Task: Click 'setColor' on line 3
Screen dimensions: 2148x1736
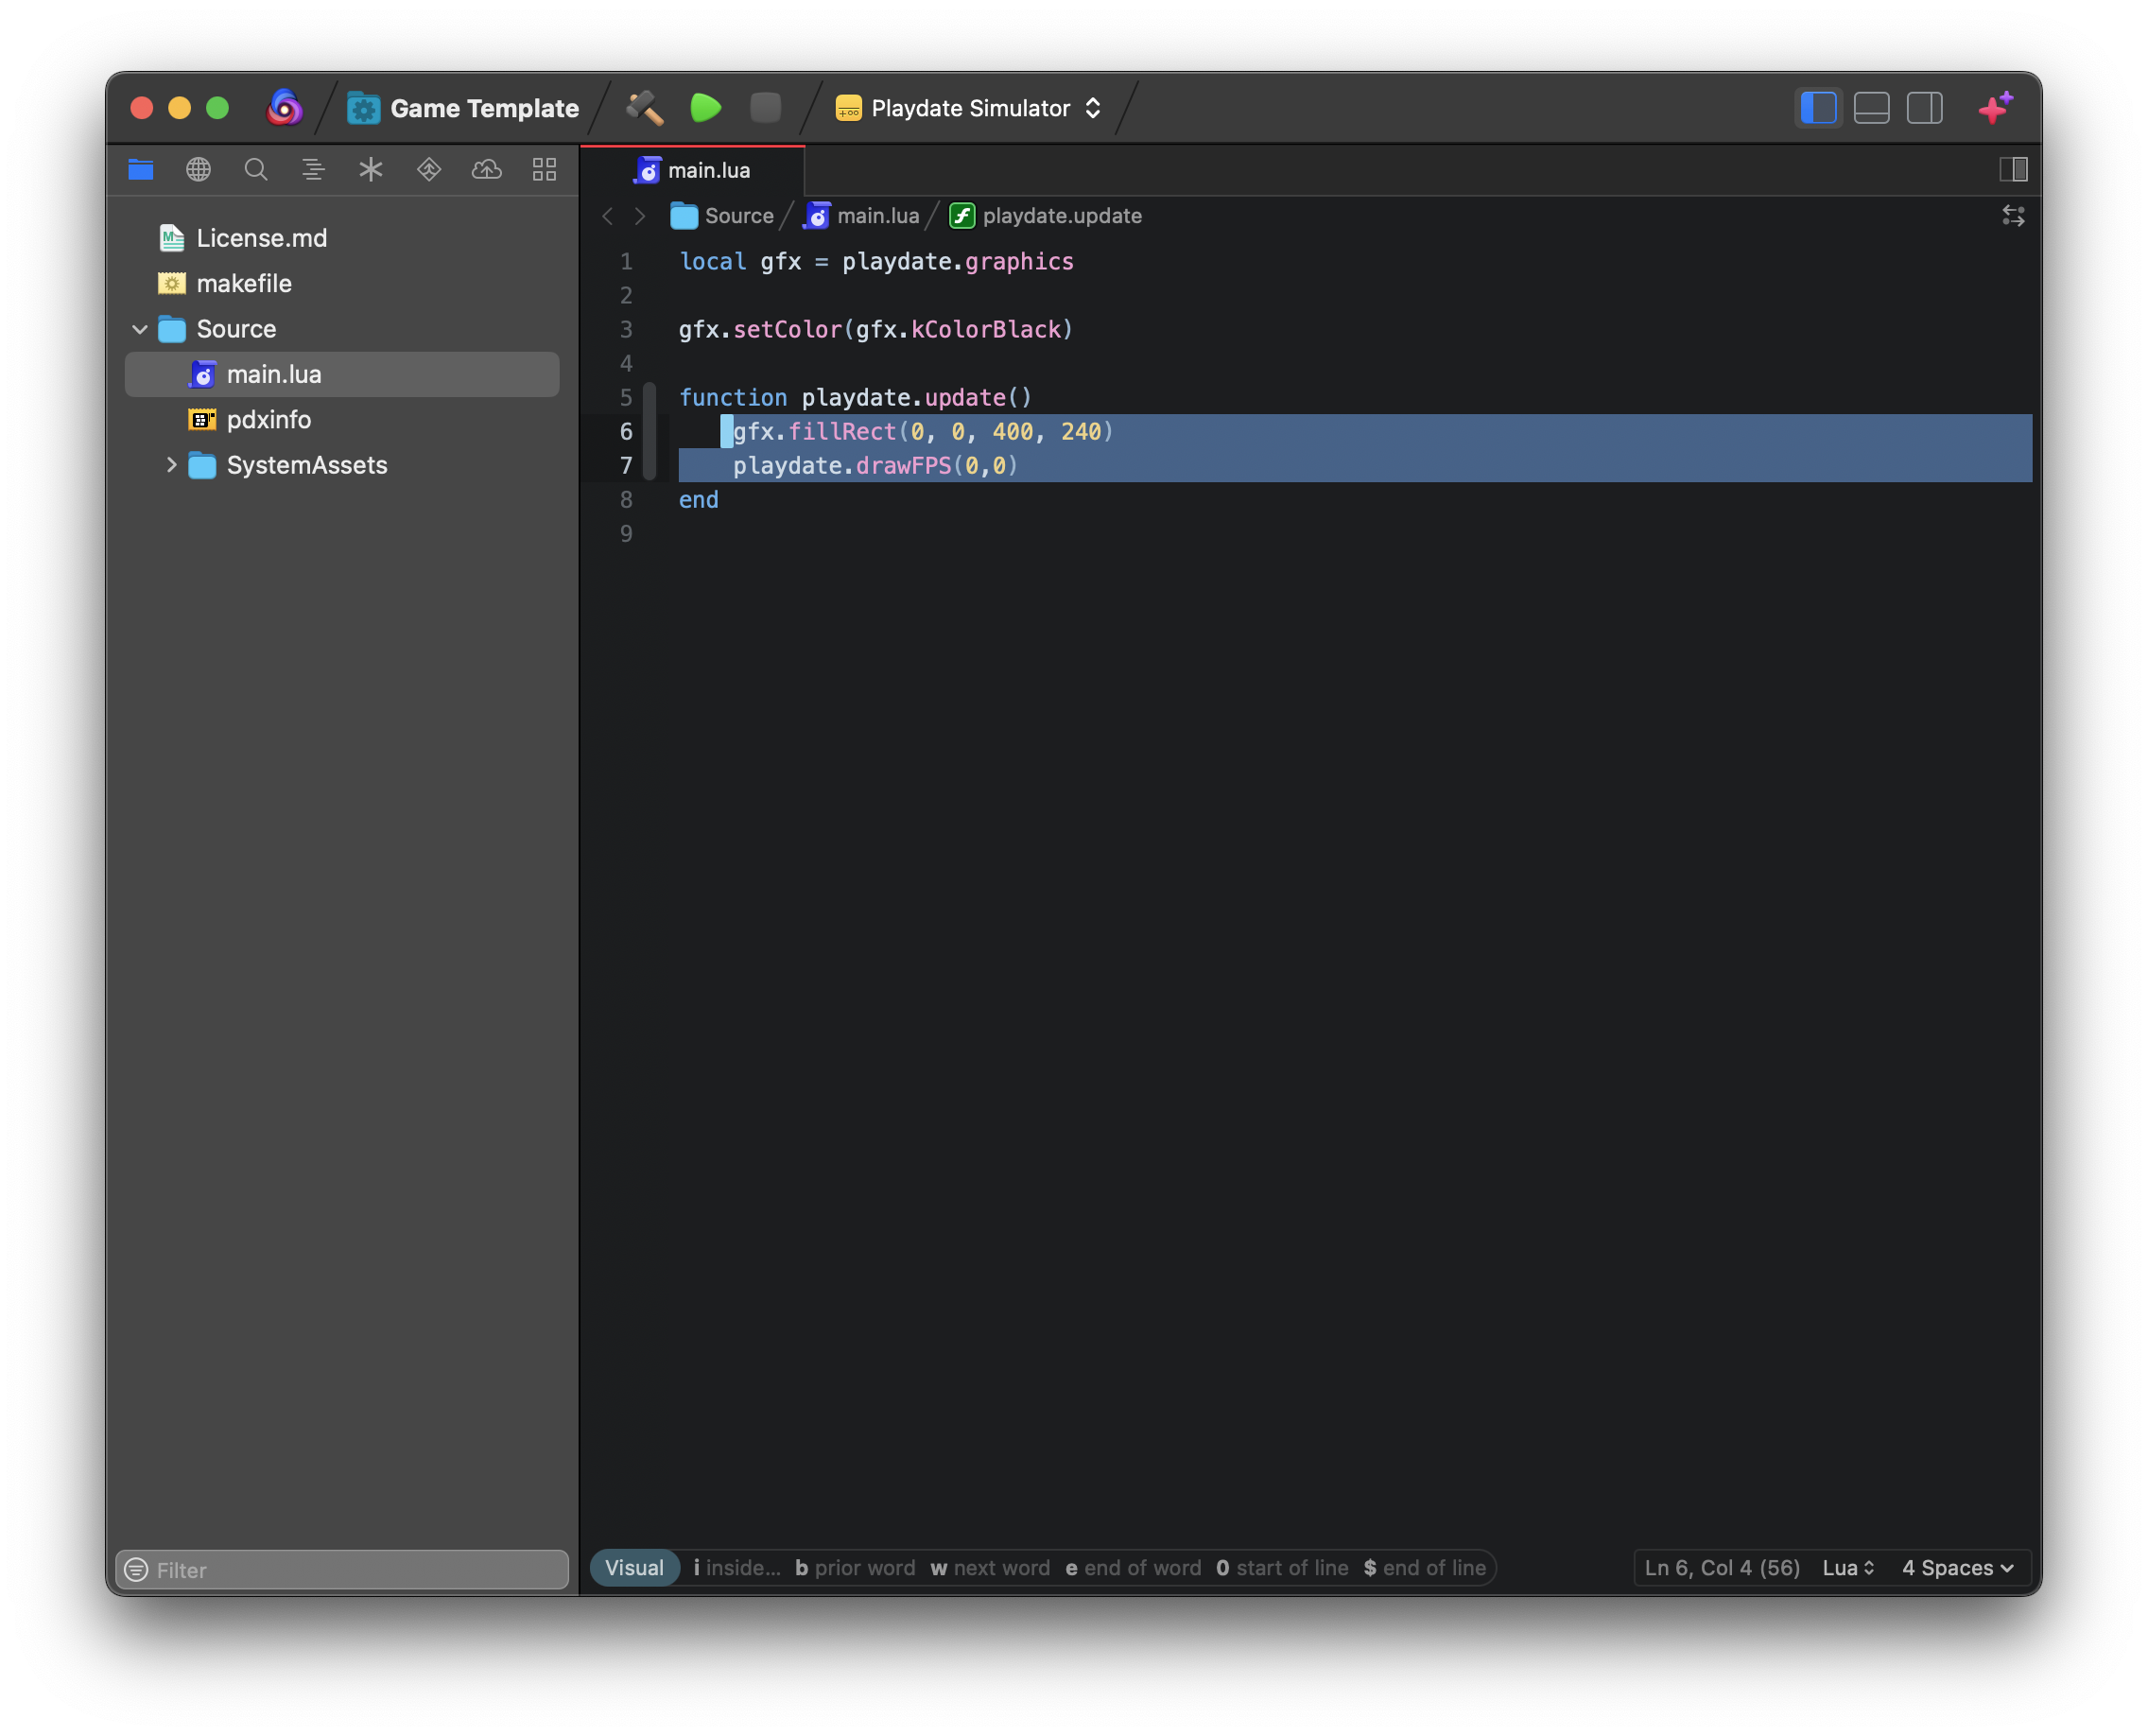Action: (x=788, y=330)
